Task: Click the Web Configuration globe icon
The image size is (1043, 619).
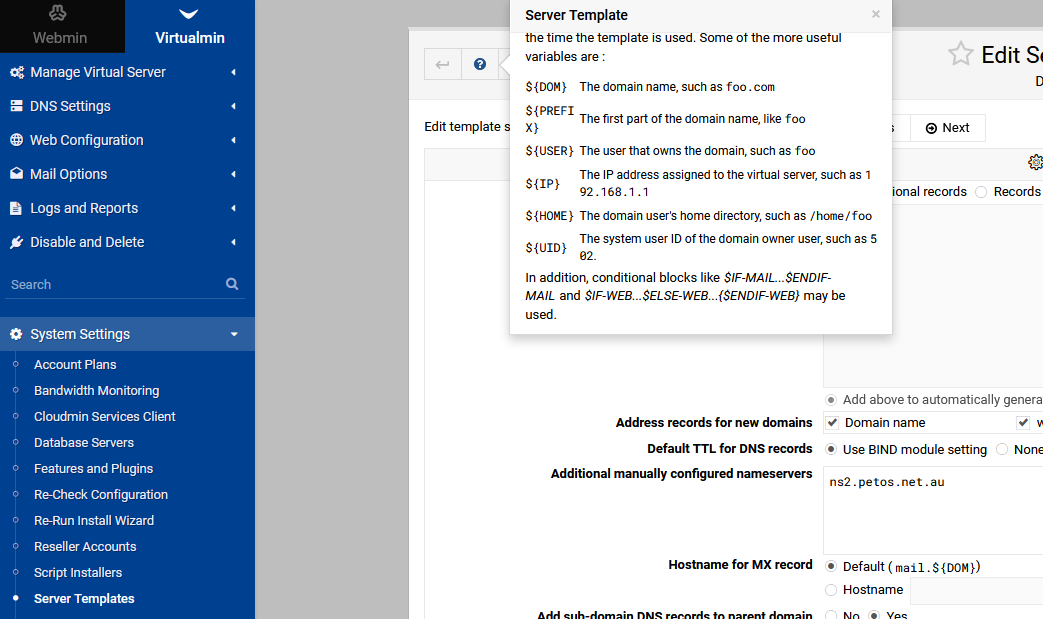Action: point(17,140)
